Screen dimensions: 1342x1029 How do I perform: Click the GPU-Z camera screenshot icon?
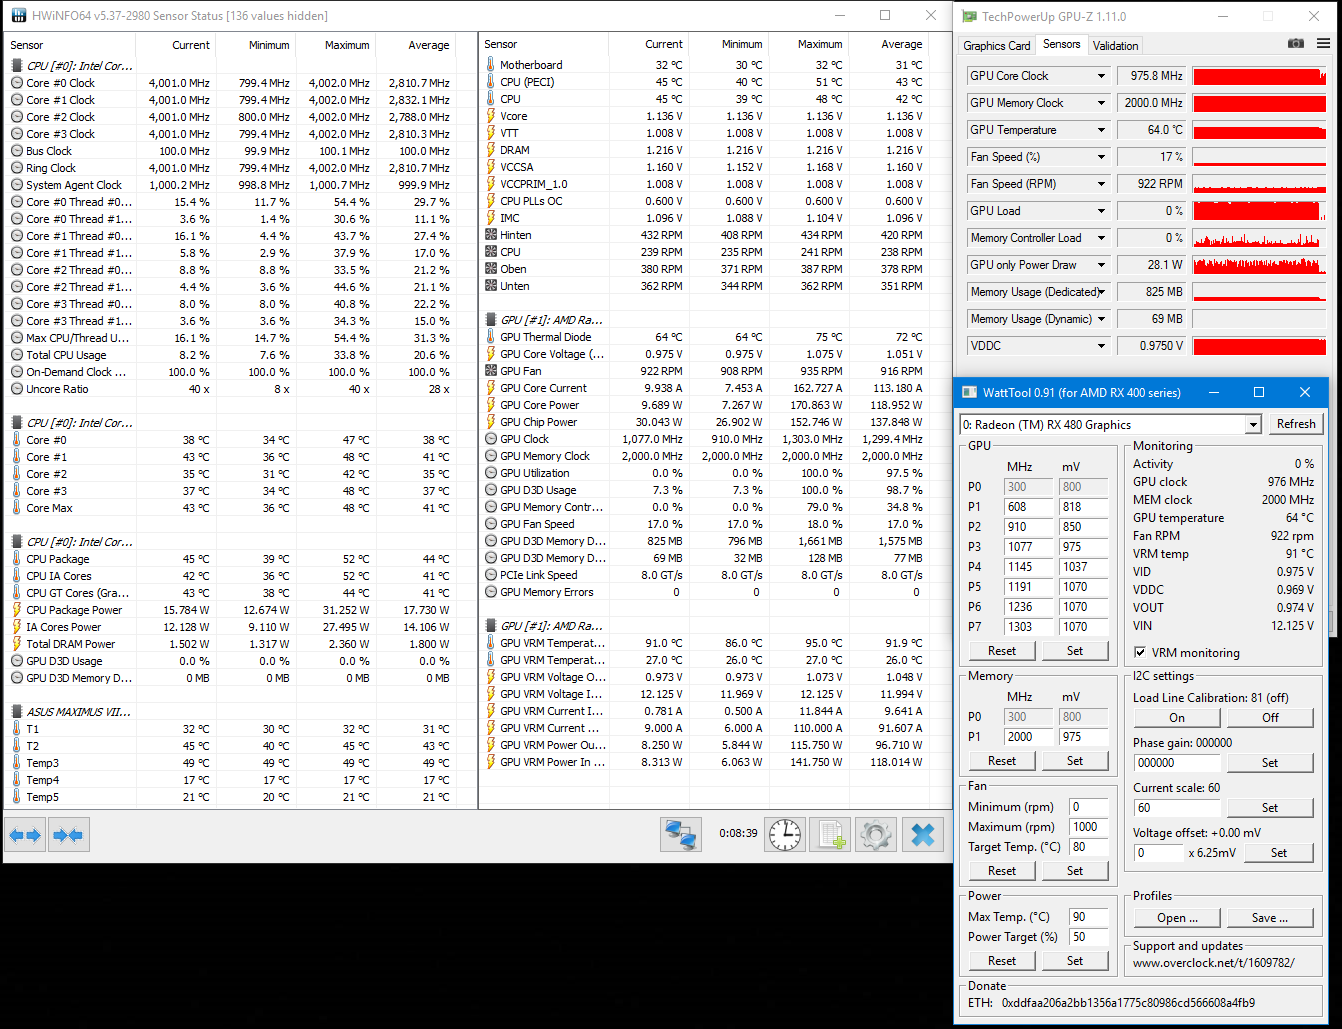[1296, 44]
